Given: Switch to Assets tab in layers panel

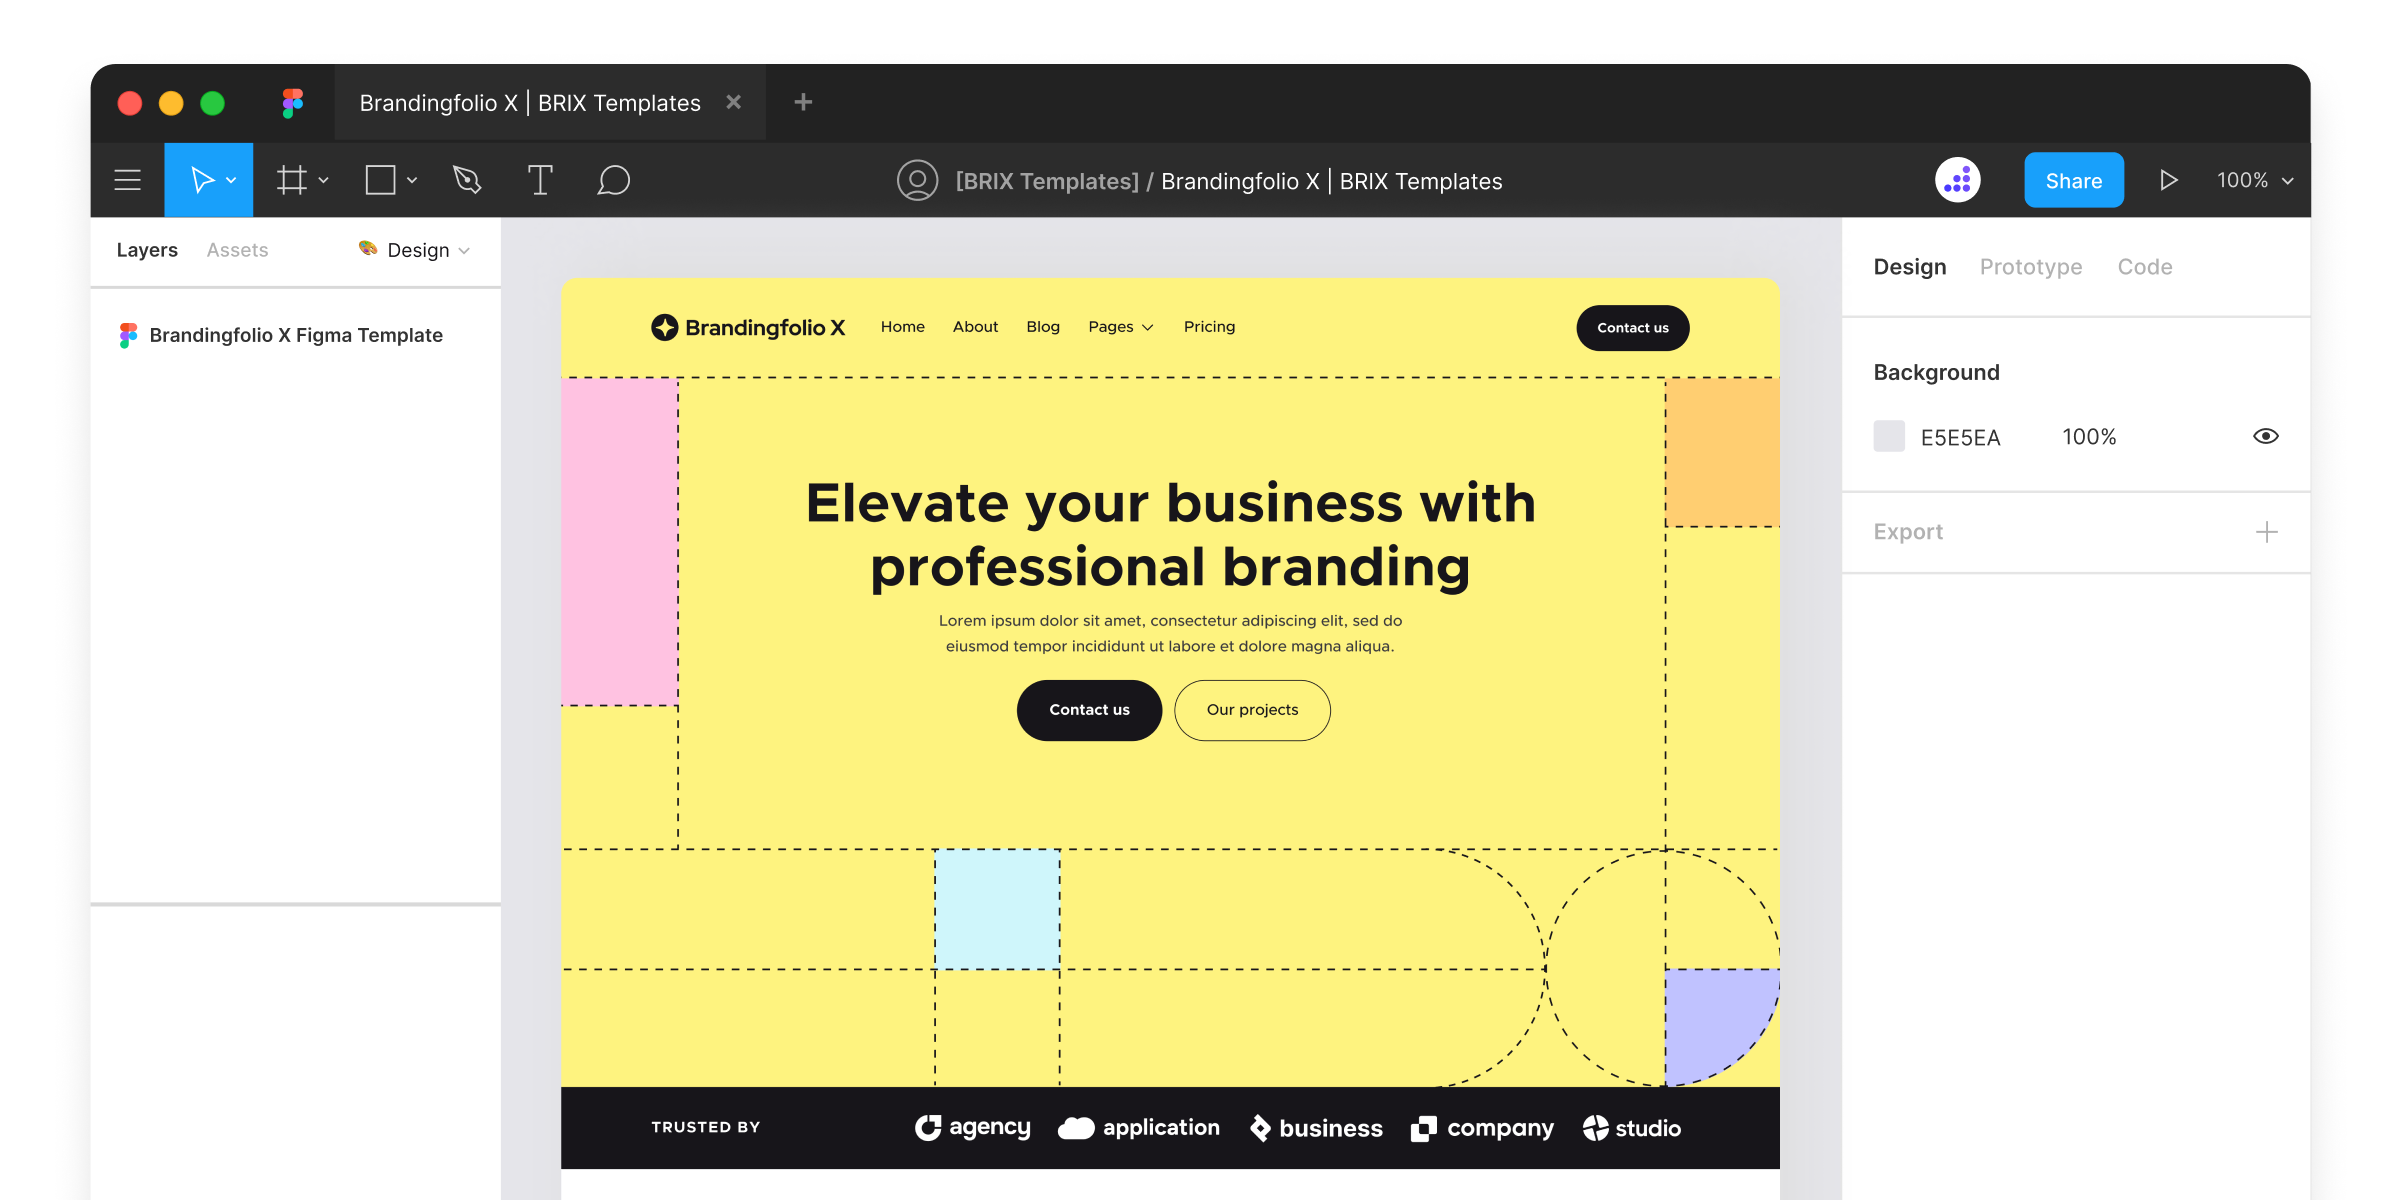Looking at the screenshot, I should coord(237,248).
